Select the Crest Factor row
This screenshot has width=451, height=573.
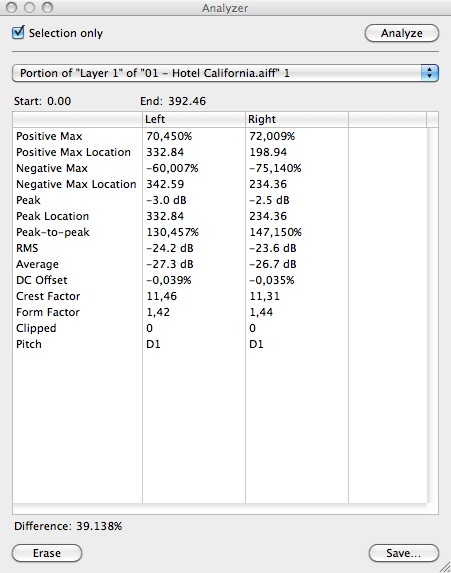point(220,296)
